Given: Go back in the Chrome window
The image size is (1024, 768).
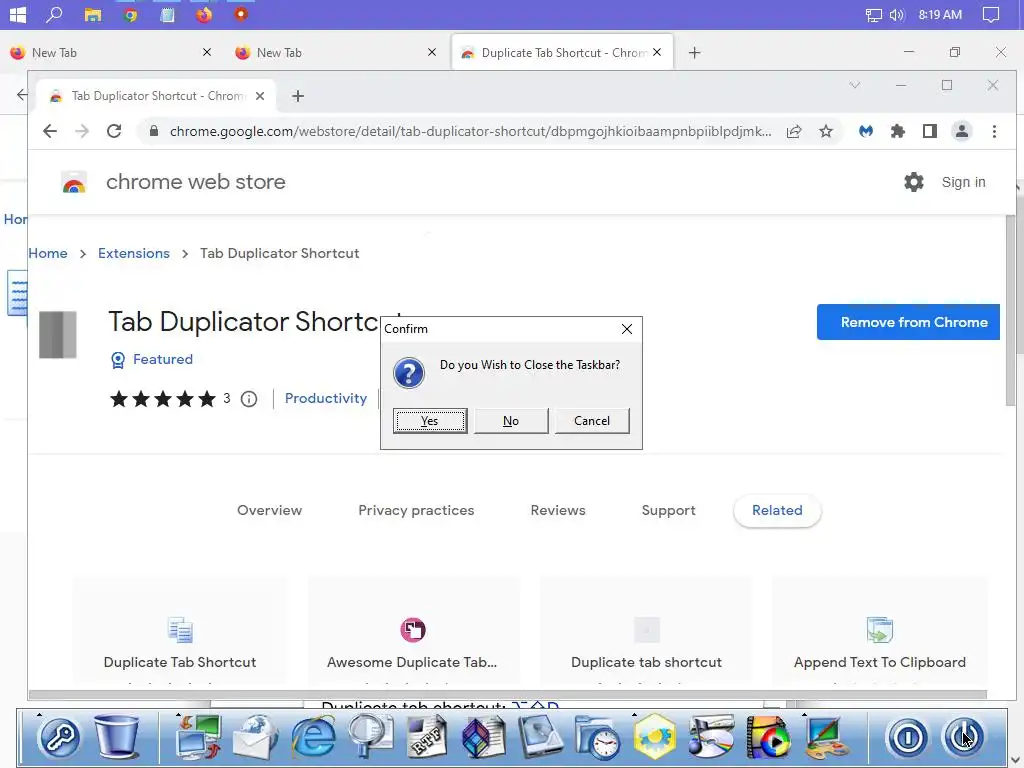Looking at the screenshot, I should coord(50,131).
